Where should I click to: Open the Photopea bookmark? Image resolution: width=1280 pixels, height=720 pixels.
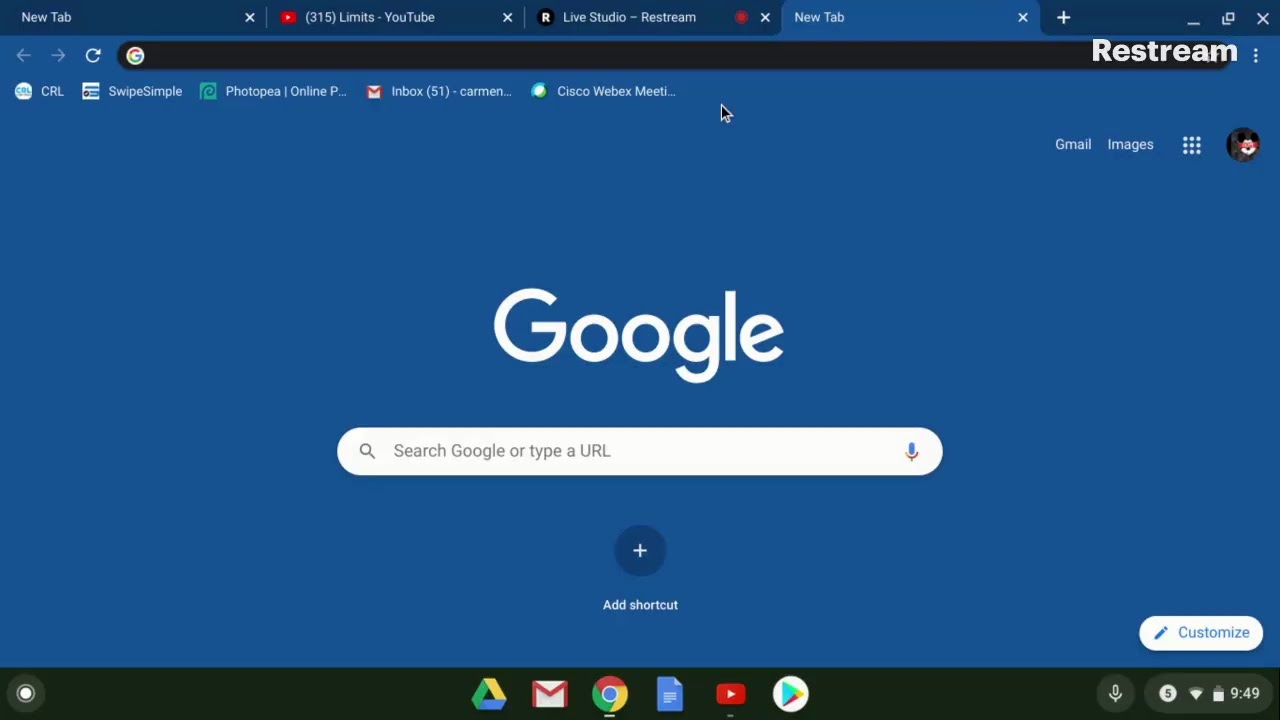click(273, 91)
